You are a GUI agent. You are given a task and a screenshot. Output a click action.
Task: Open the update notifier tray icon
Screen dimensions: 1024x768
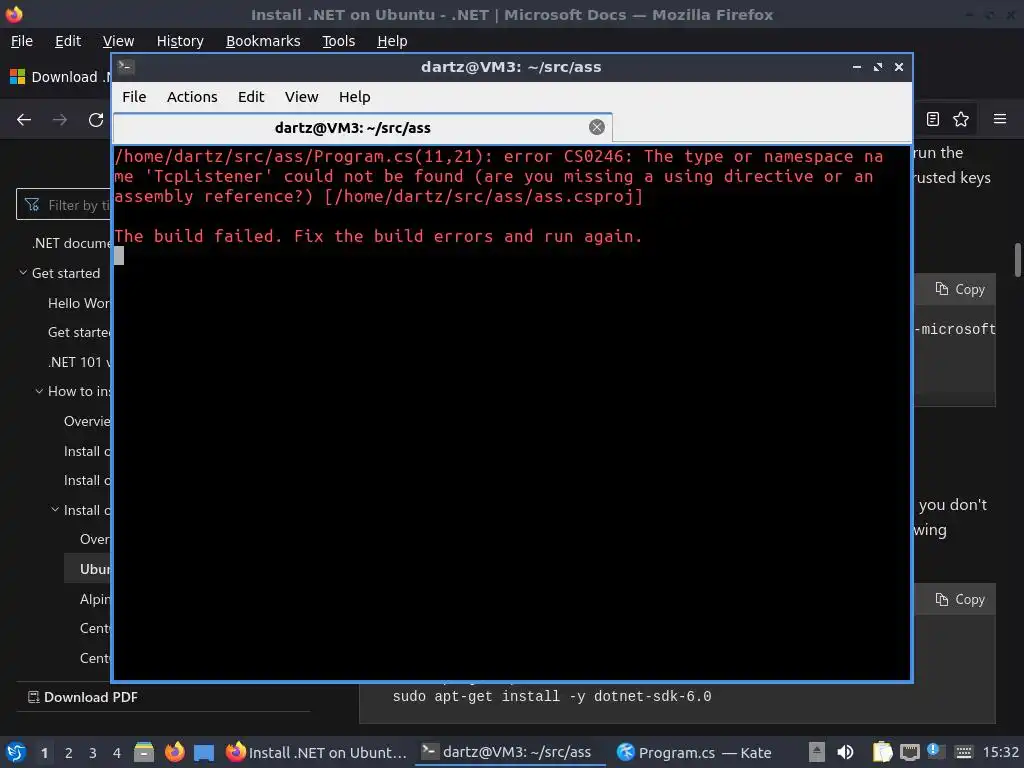(935, 751)
